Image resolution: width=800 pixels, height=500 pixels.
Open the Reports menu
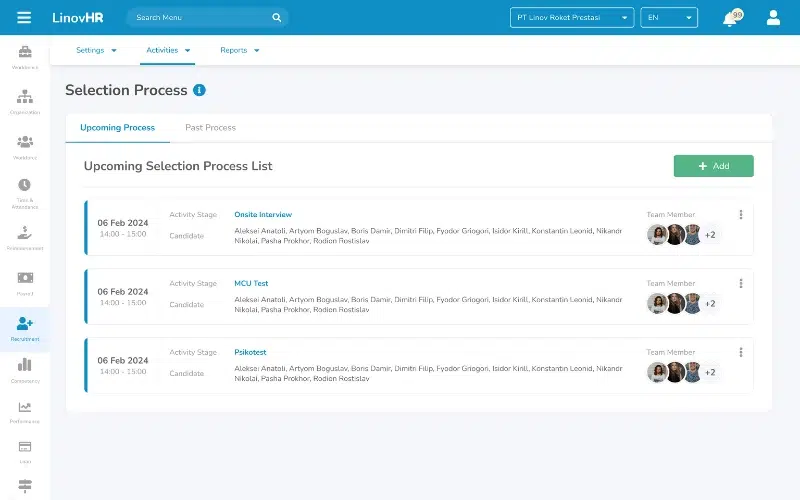click(x=240, y=50)
